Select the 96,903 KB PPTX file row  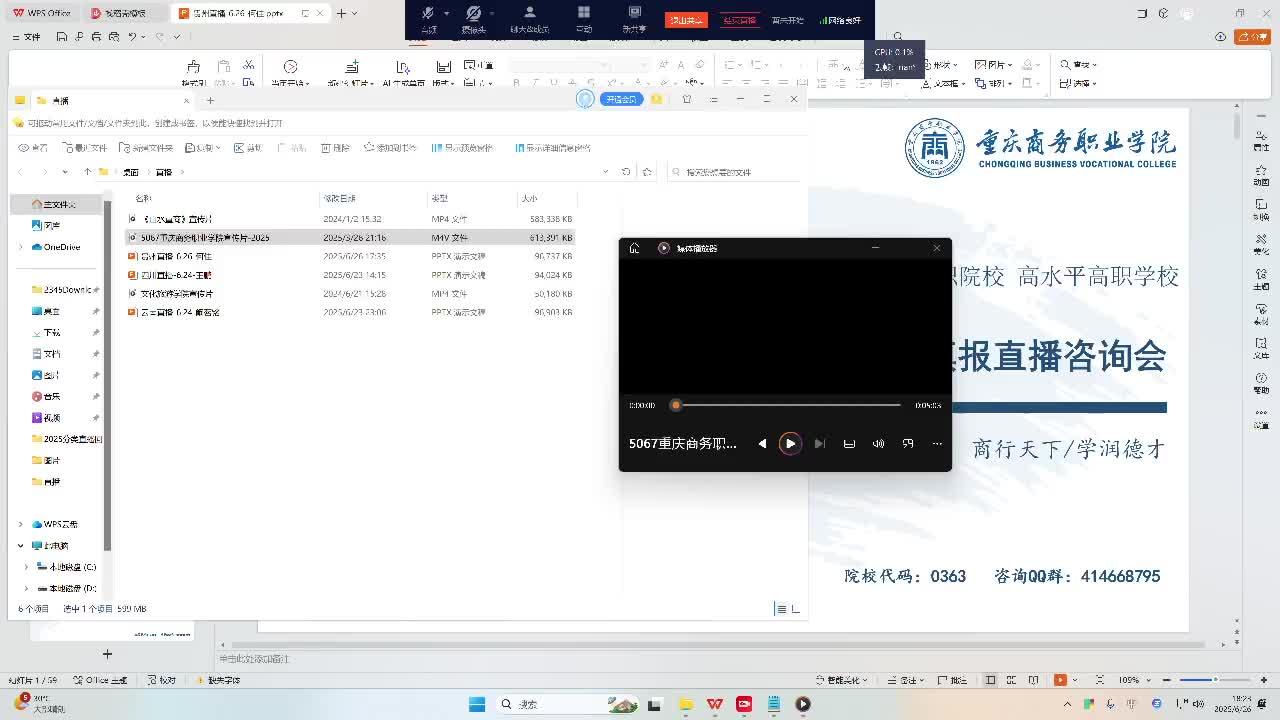coord(350,312)
